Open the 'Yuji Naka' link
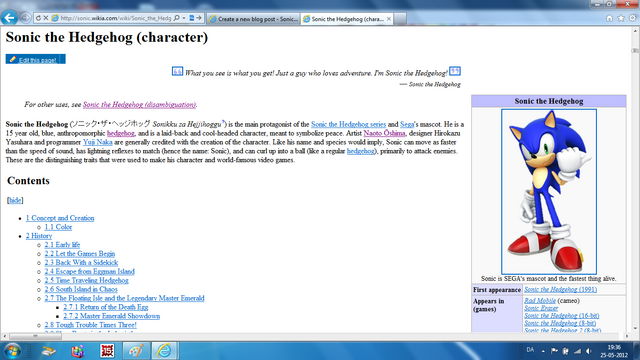Image resolution: width=640 pixels, height=360 pixels. (98, 142)
